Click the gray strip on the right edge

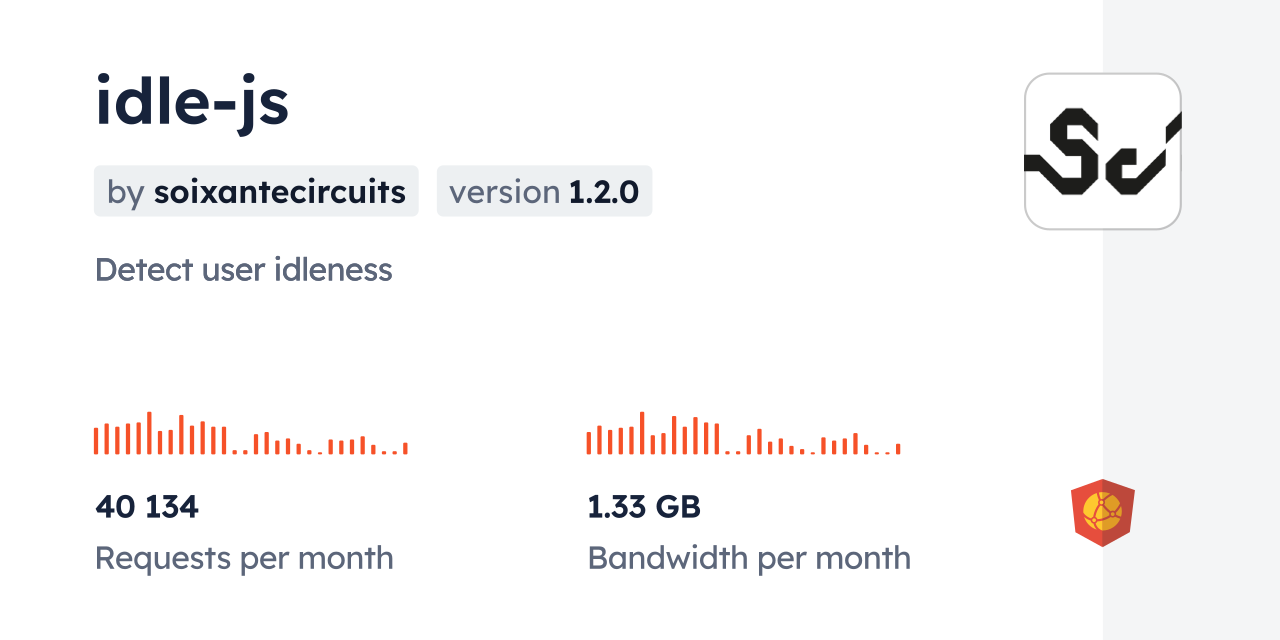tap(1191, 320)
